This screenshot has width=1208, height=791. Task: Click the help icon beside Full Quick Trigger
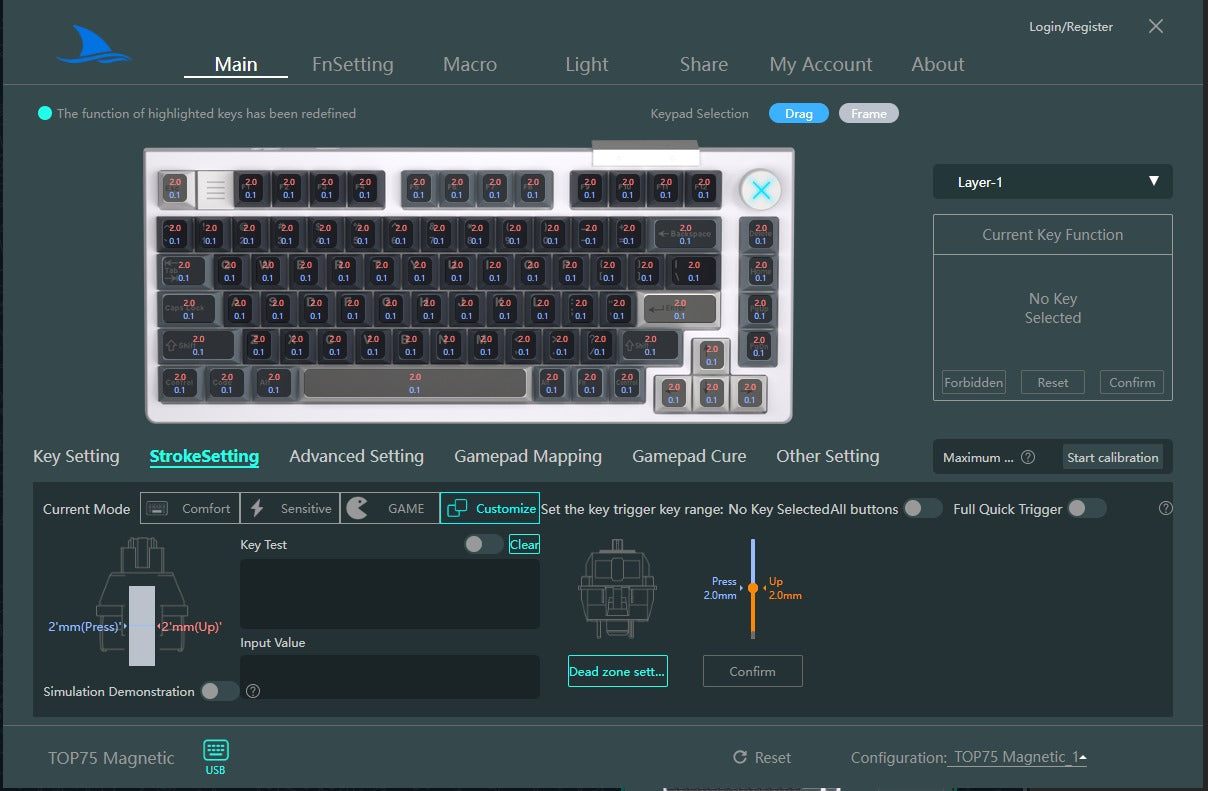click(1165, 508)
